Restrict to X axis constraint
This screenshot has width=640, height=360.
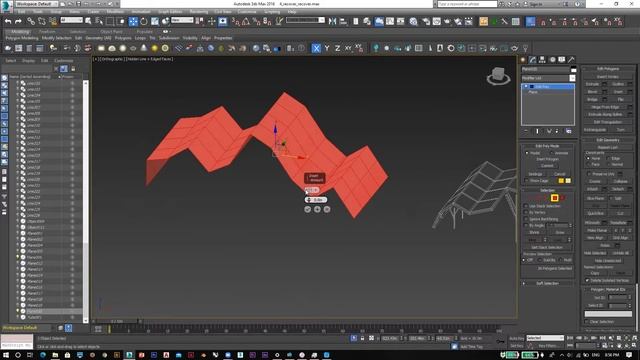coord(316,48)
